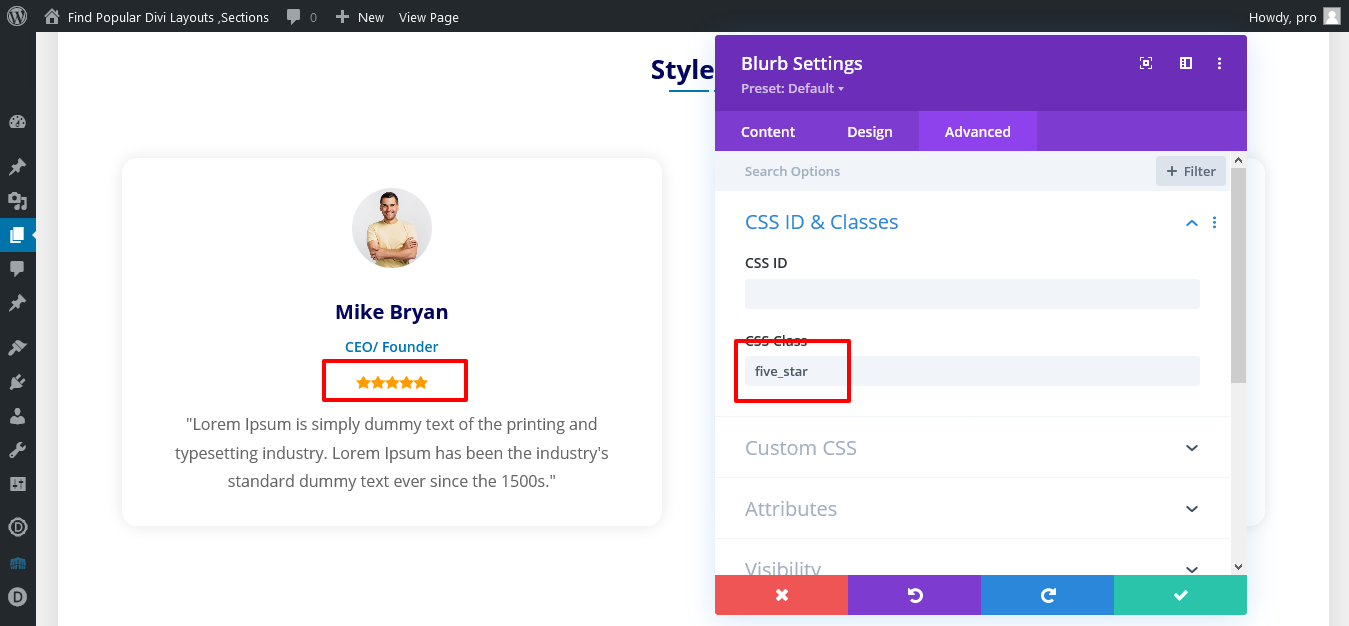Open Tools wrench icon in sidebar
This screenshot has width=1349, height=626.
(x=17, y=450)
